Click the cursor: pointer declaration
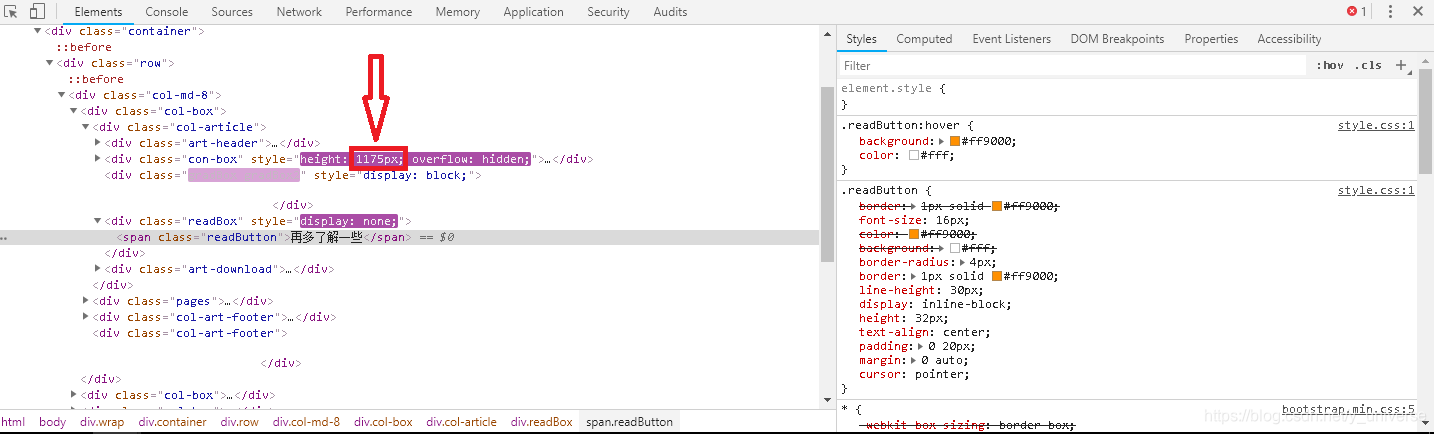 (914, 374)
